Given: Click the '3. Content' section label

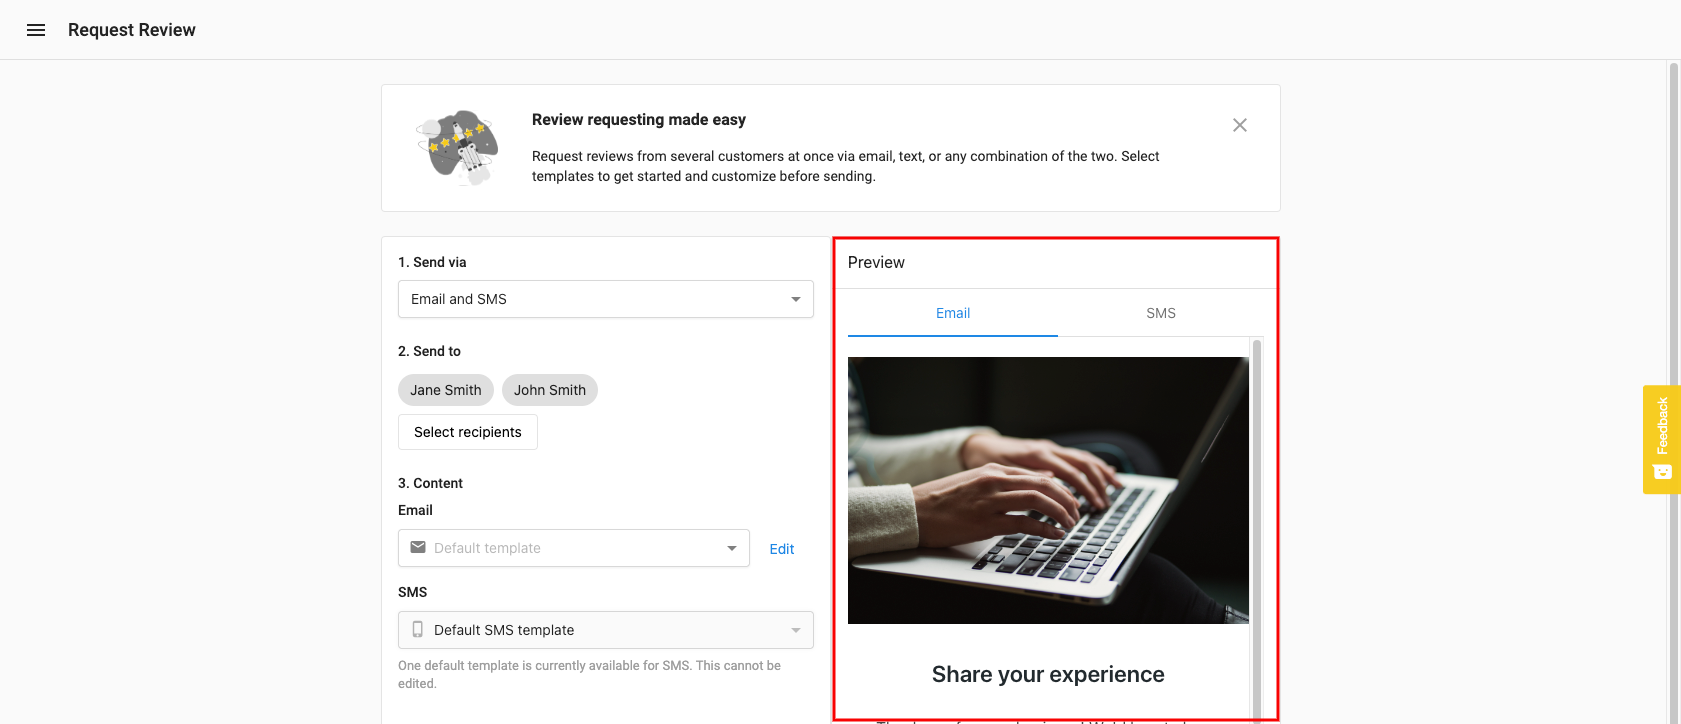Looking at the screenshot, I should click(430, 483).
